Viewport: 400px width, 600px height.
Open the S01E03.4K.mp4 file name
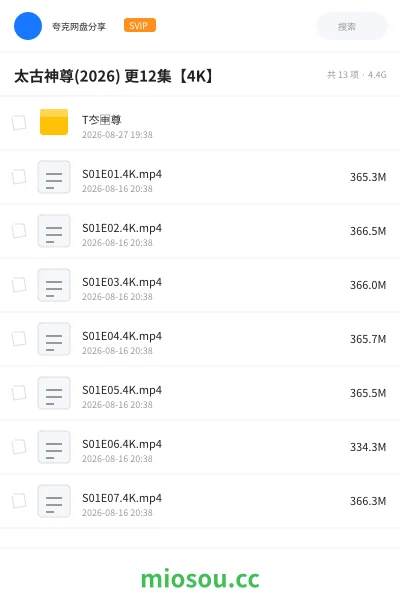(x=122, y=282)
